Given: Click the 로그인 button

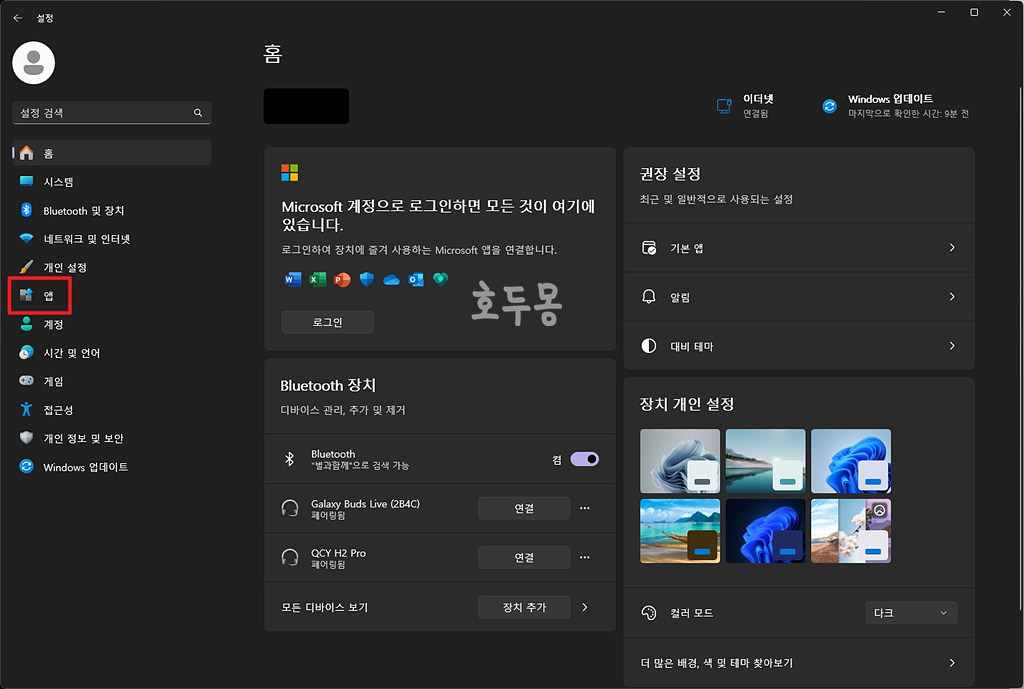Looking at the screenshot, I should 327,322.
